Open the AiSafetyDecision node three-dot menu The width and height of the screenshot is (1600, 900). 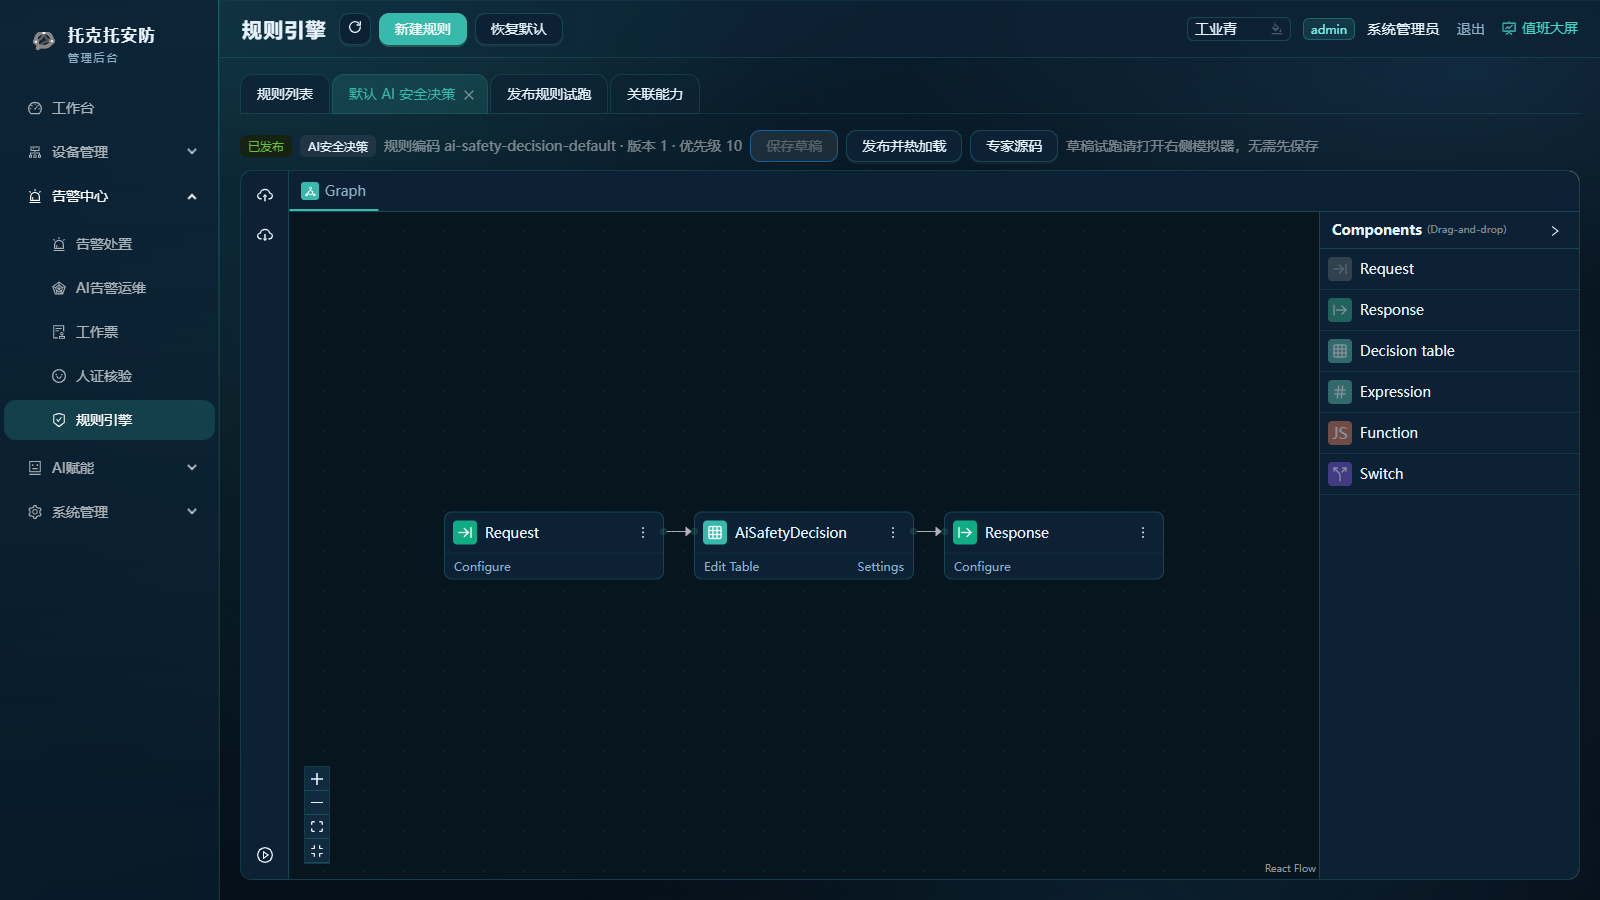pyautogui.click(x=893, y=533)
